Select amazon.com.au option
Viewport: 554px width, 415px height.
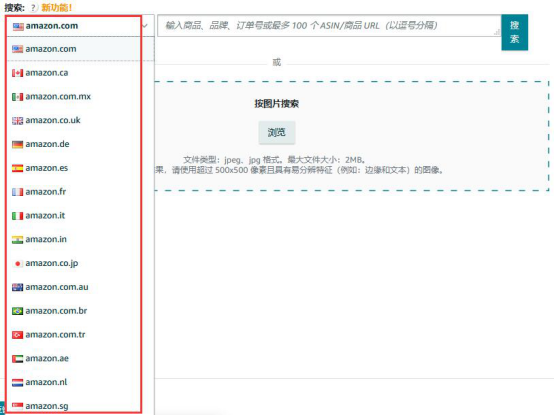coord(81,287)
